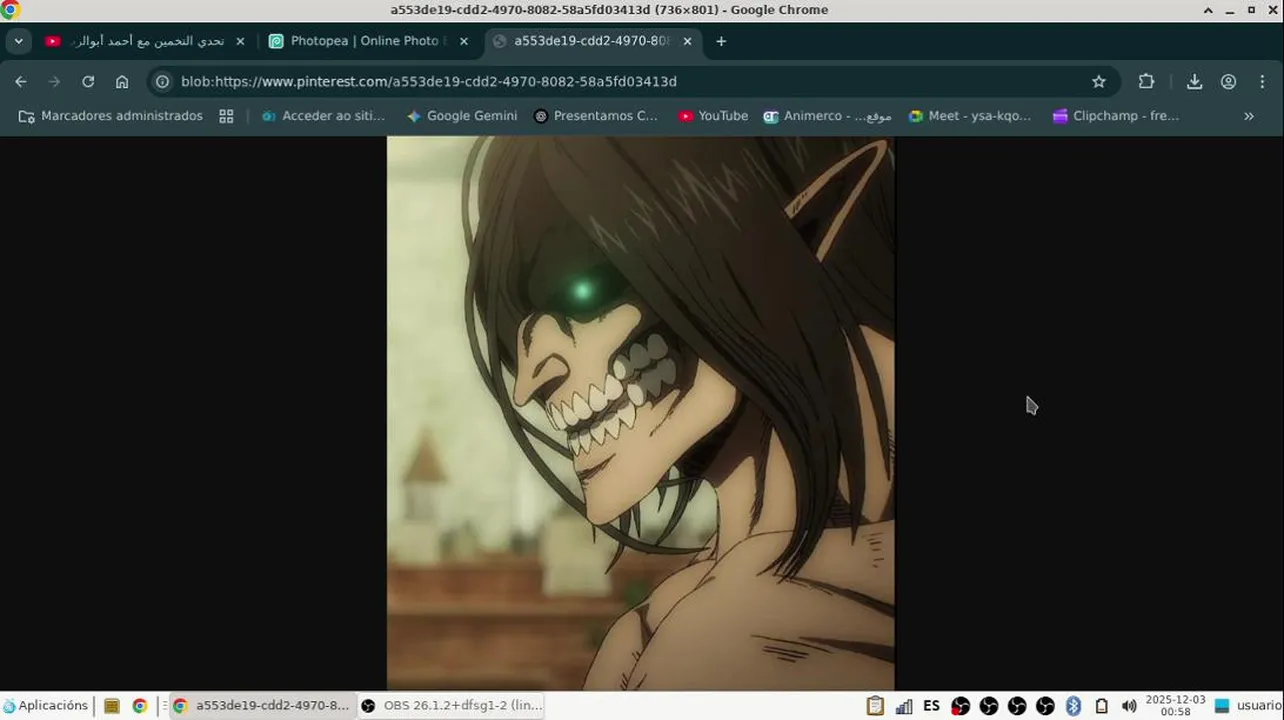The width and height of the screenshot is (1284, 720).
Task: Close the Photopea tab
Action: coord(463,41)
